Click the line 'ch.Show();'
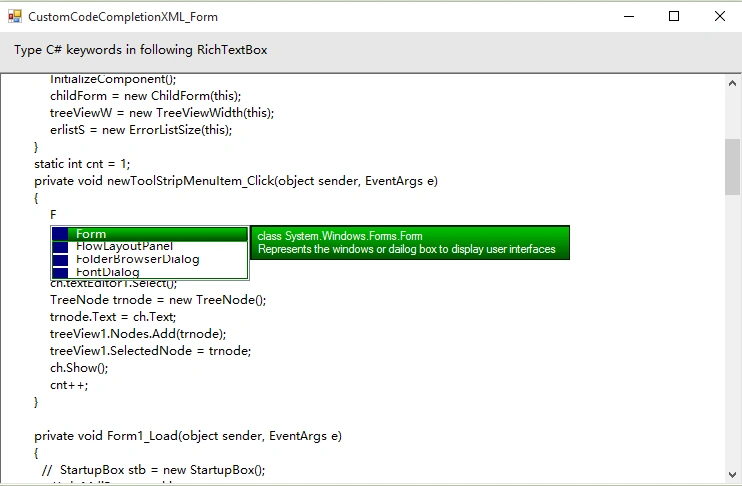The height and width of the screenshot is (486, 742). (79, 368)
